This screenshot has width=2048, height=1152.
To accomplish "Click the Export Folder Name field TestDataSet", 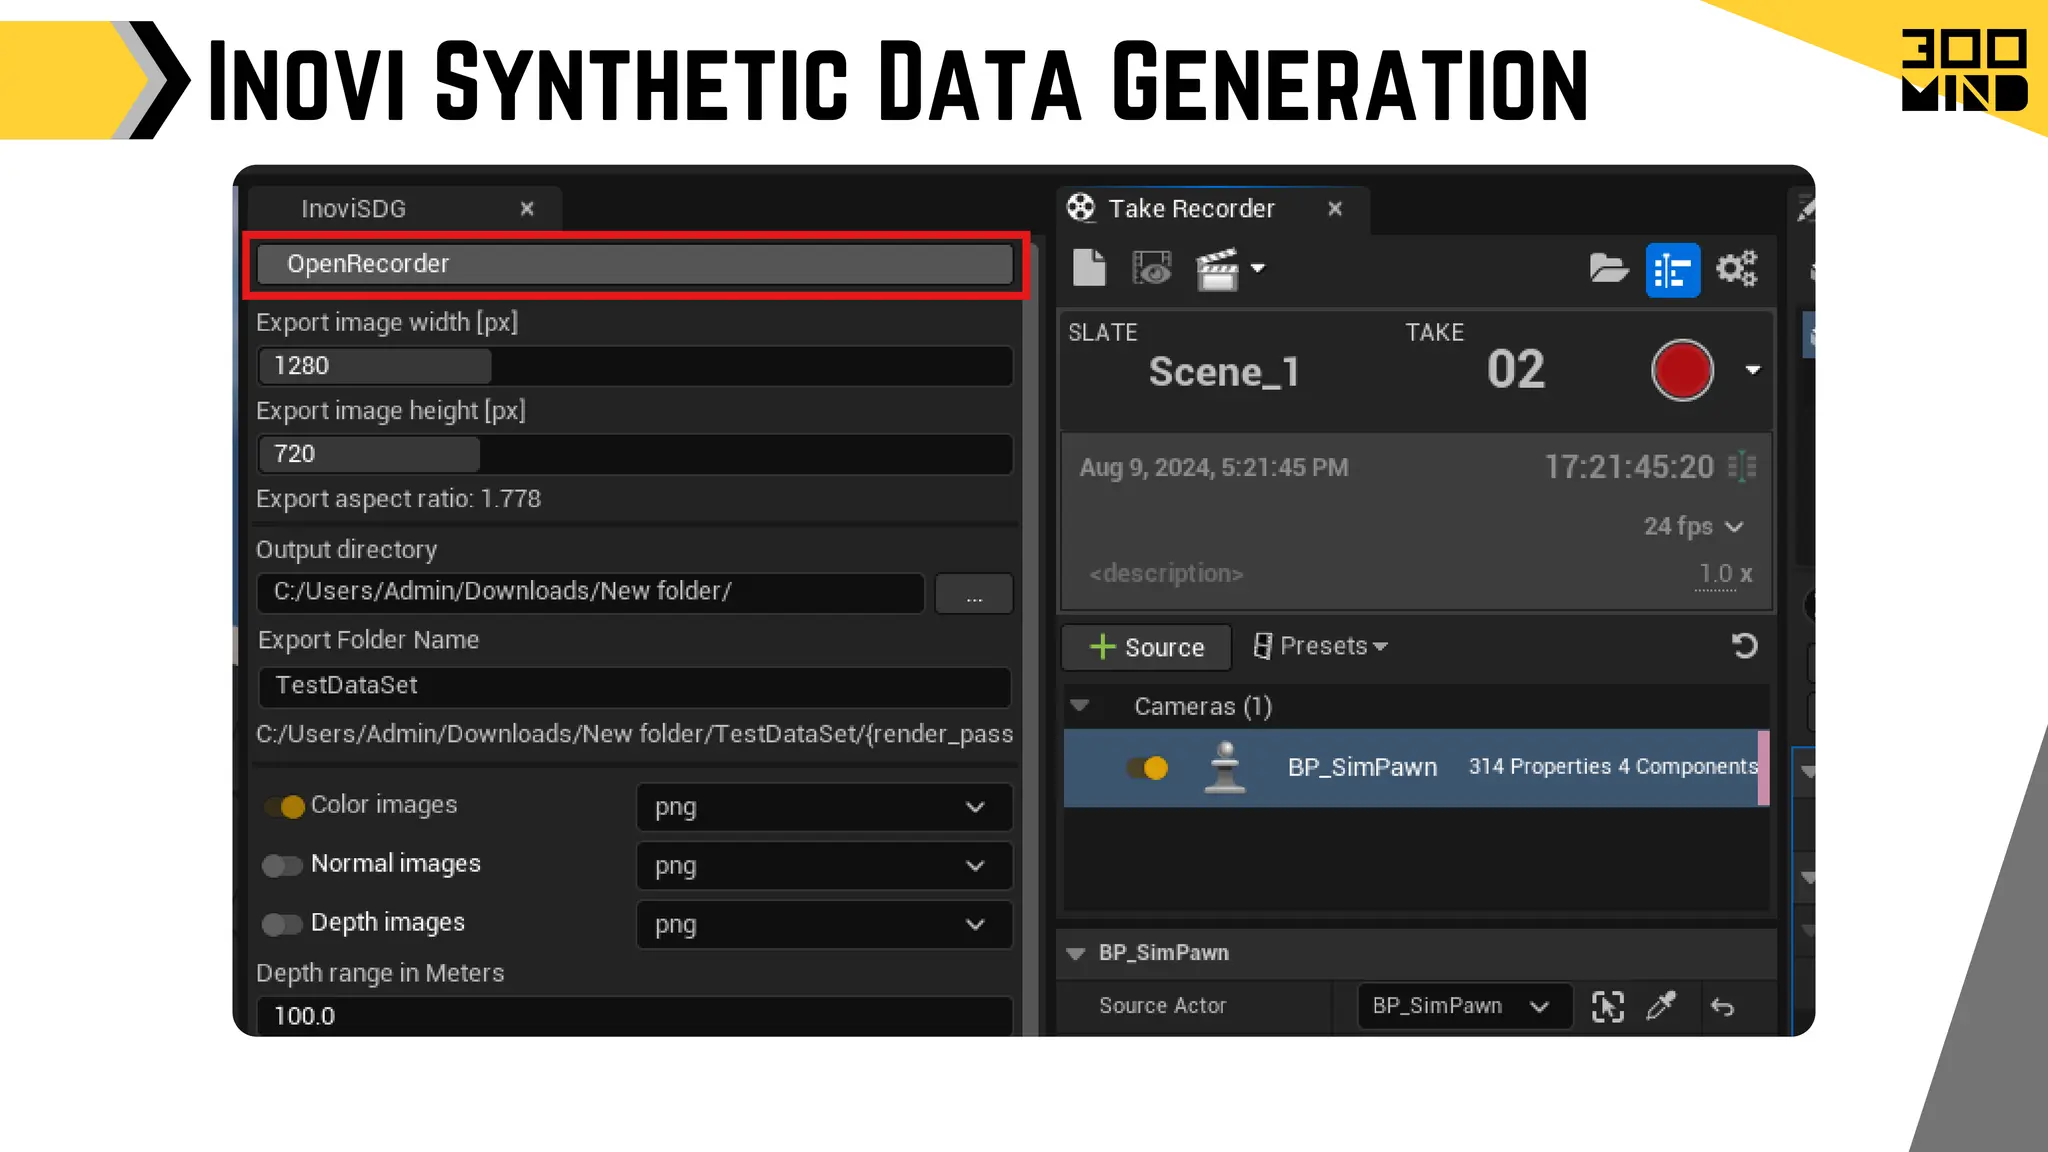I will 635,686.
